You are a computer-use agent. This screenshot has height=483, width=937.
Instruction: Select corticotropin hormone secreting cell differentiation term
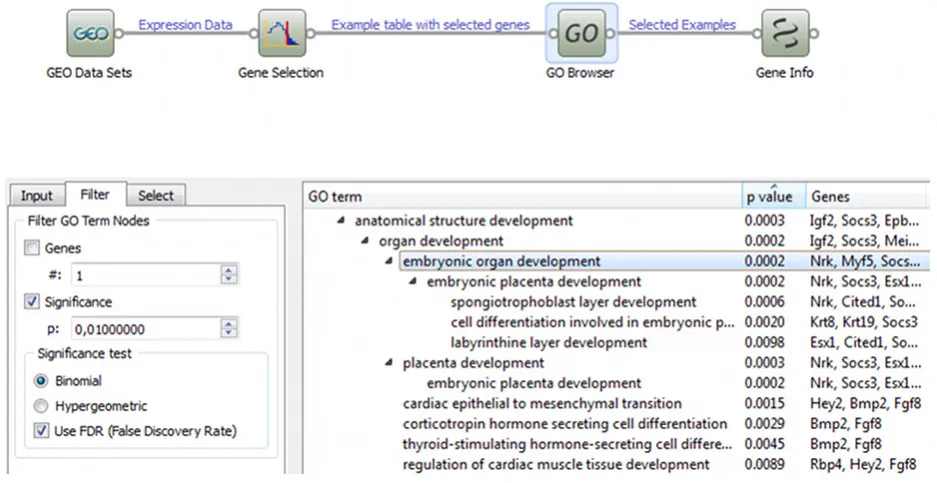tap(565, 424)
